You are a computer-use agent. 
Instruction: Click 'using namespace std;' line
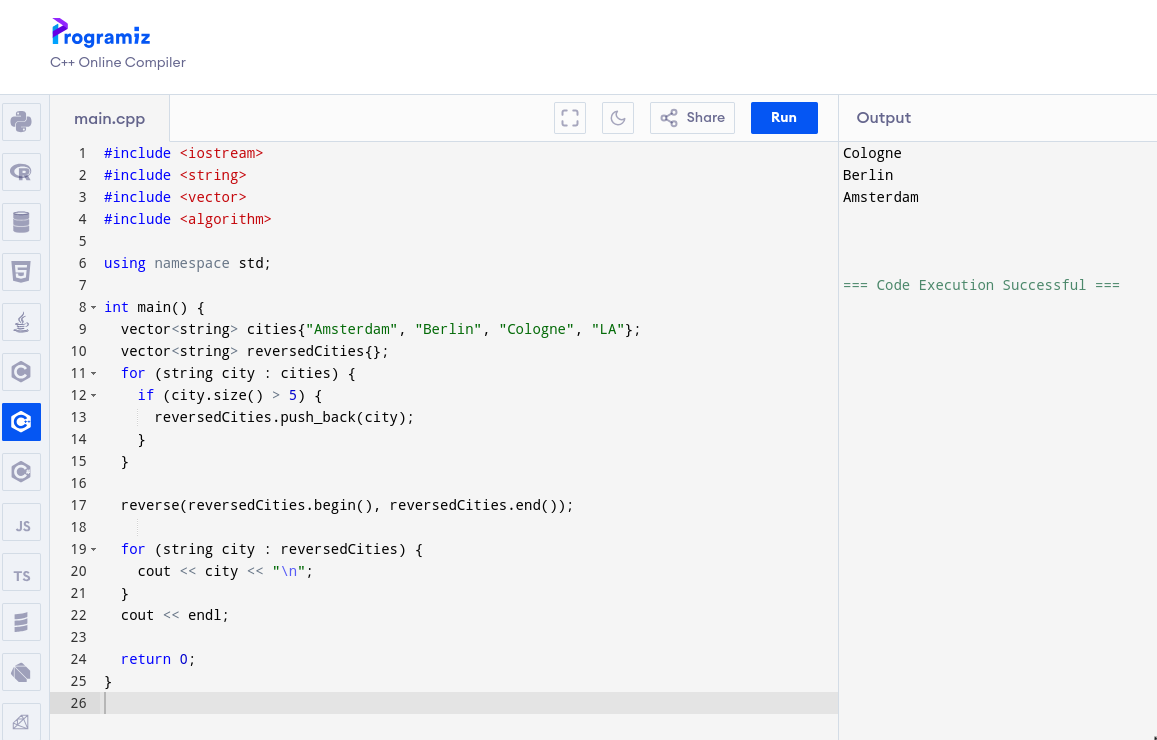(x=187, y=263)
